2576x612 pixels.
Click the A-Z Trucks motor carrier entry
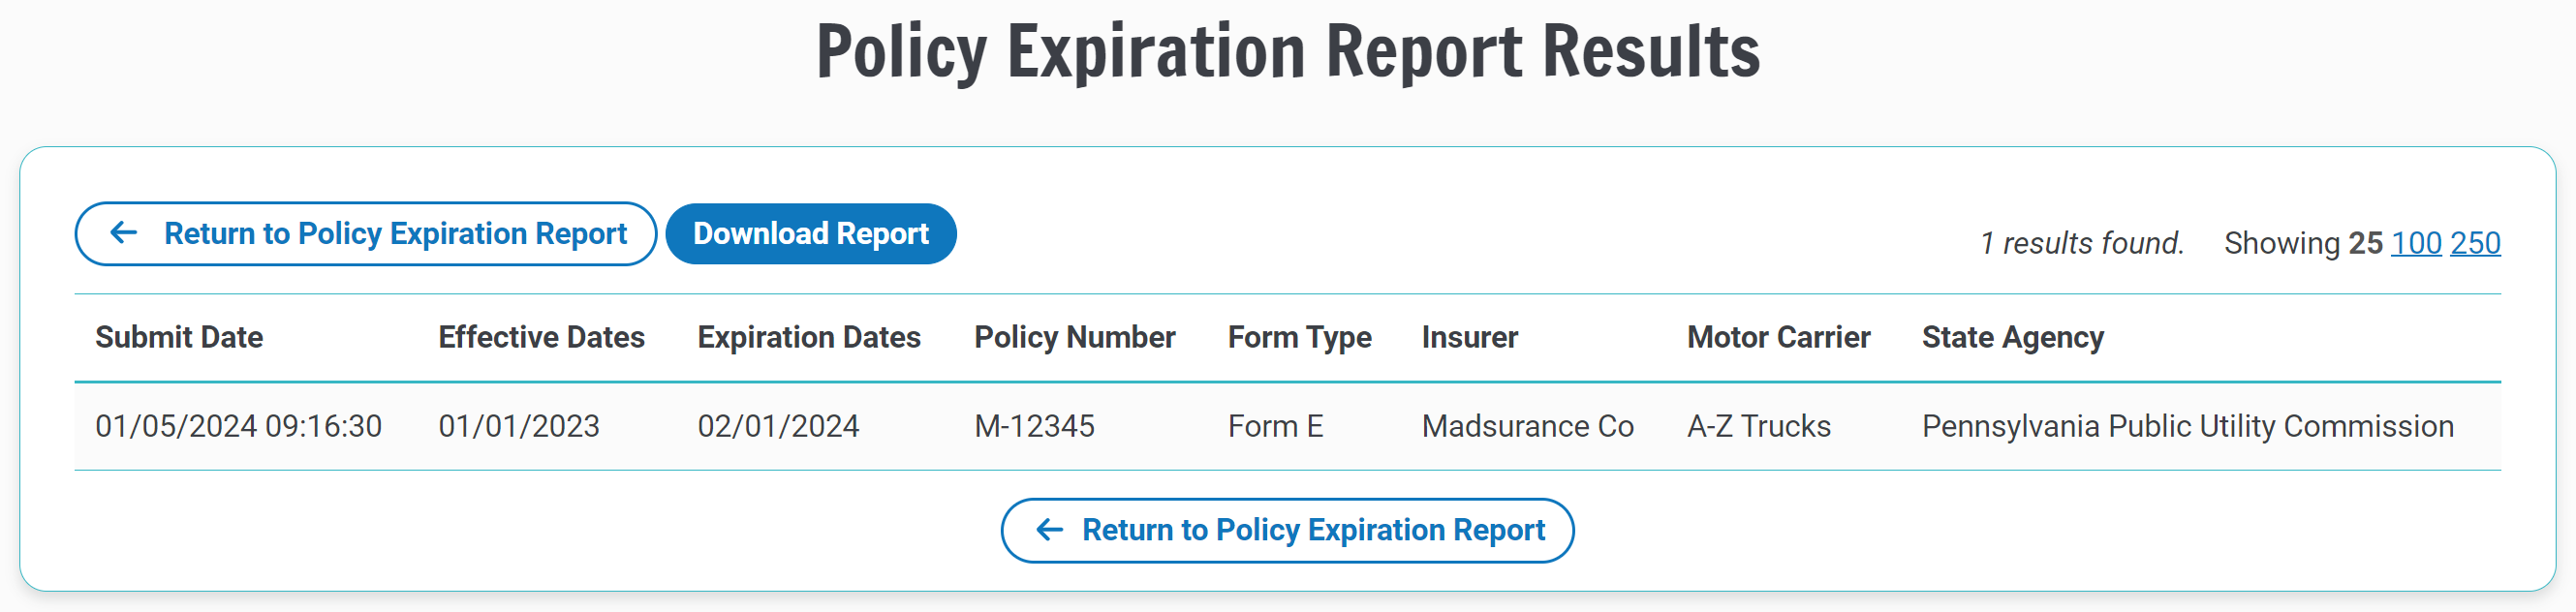(x=1758, y=426)
